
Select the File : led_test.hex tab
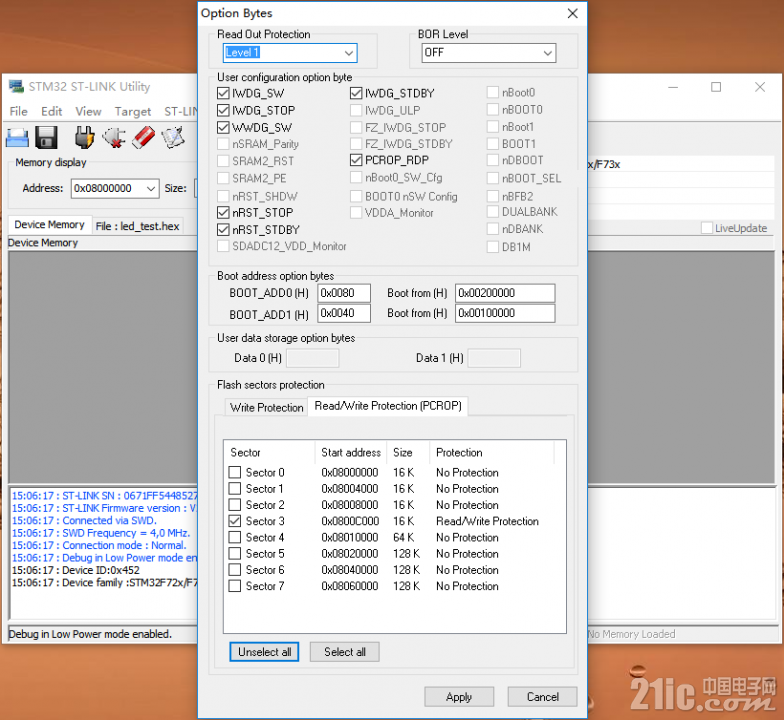click(138, 226)
